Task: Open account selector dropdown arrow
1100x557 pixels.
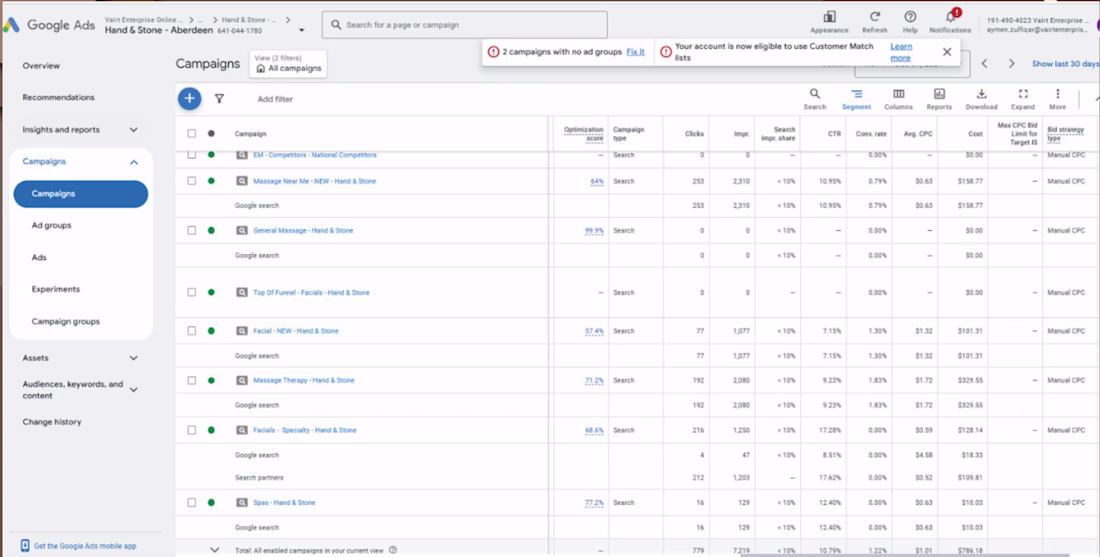Action: 302,31
